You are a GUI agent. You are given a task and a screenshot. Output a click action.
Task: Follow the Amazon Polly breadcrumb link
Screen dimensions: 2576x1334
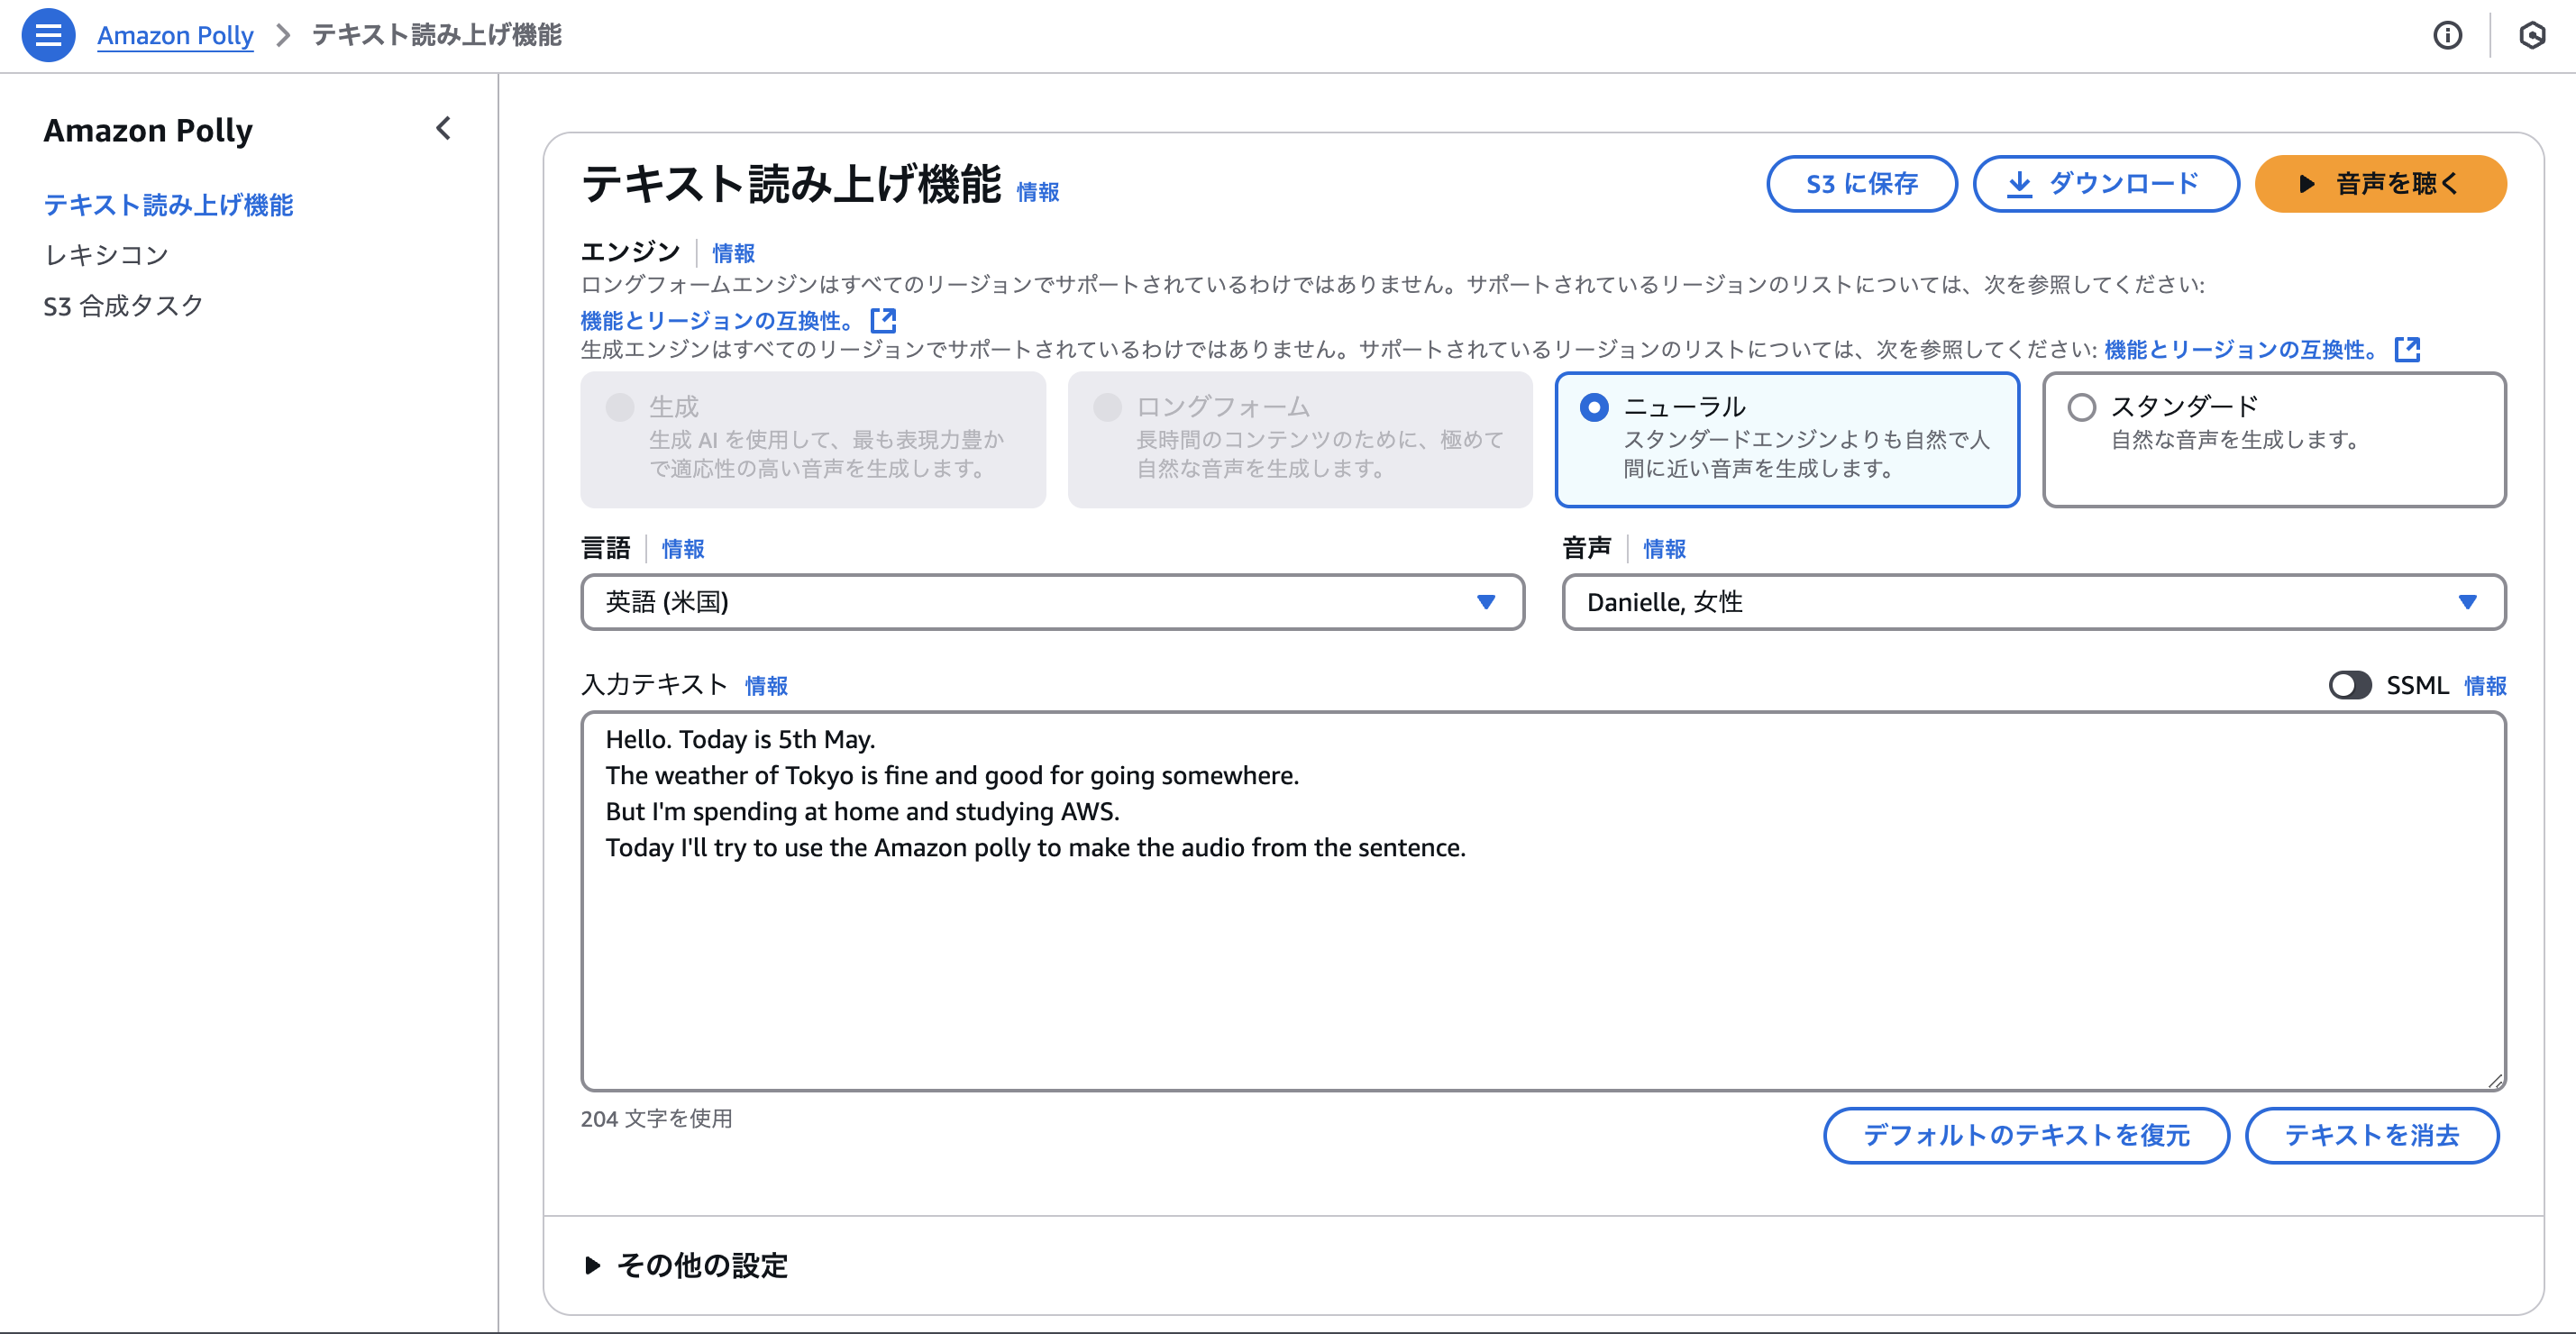[175, 34]
